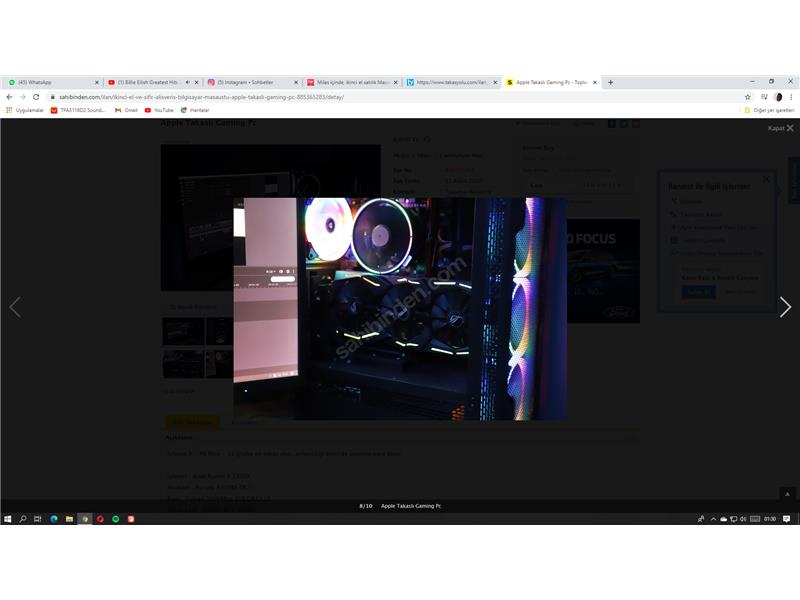Switch to the Instagram Sohbetler tab
The image size is (800, 600).
pos(252,82)
